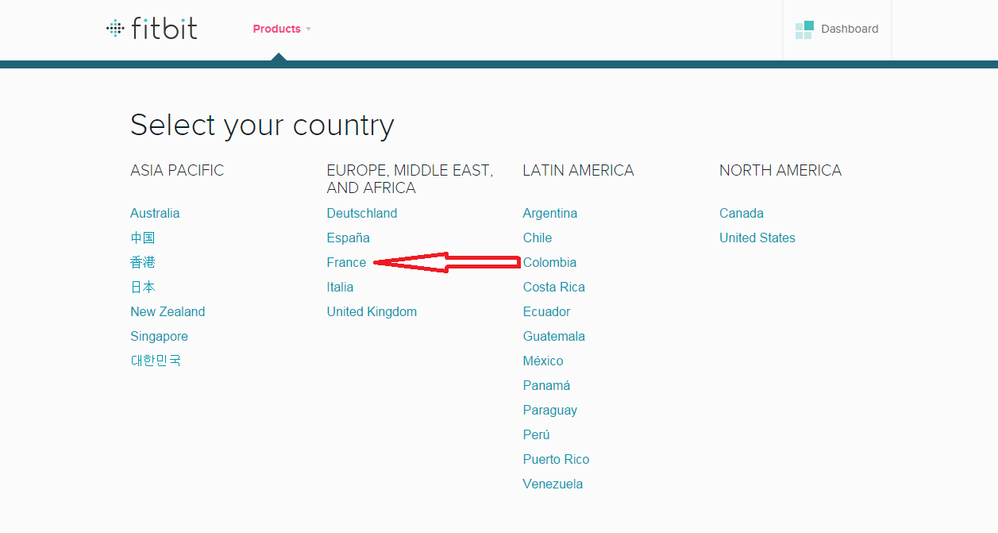
Task: Select Paraguay
Action: pyautogui.click(x=550, y=410)
